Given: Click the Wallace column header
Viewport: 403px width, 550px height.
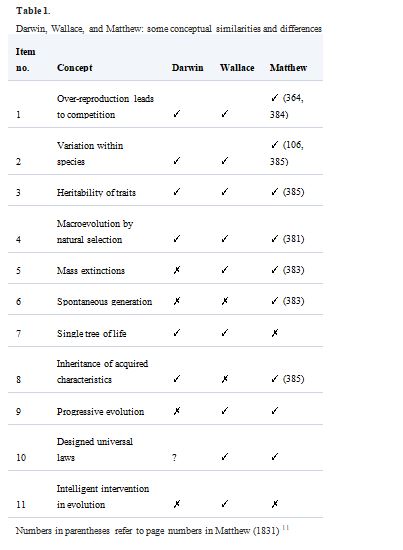Looking at the screenshot, I should 237,68.
